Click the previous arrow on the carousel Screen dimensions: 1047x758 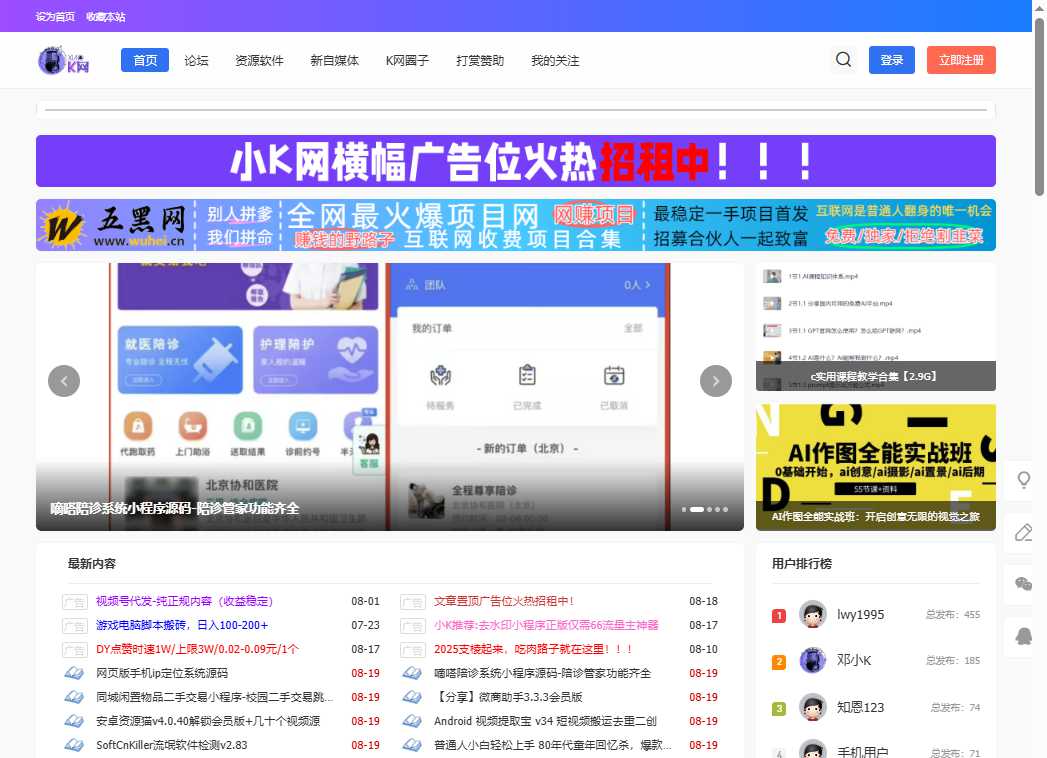pyautogui.click(x=64, y=381)
